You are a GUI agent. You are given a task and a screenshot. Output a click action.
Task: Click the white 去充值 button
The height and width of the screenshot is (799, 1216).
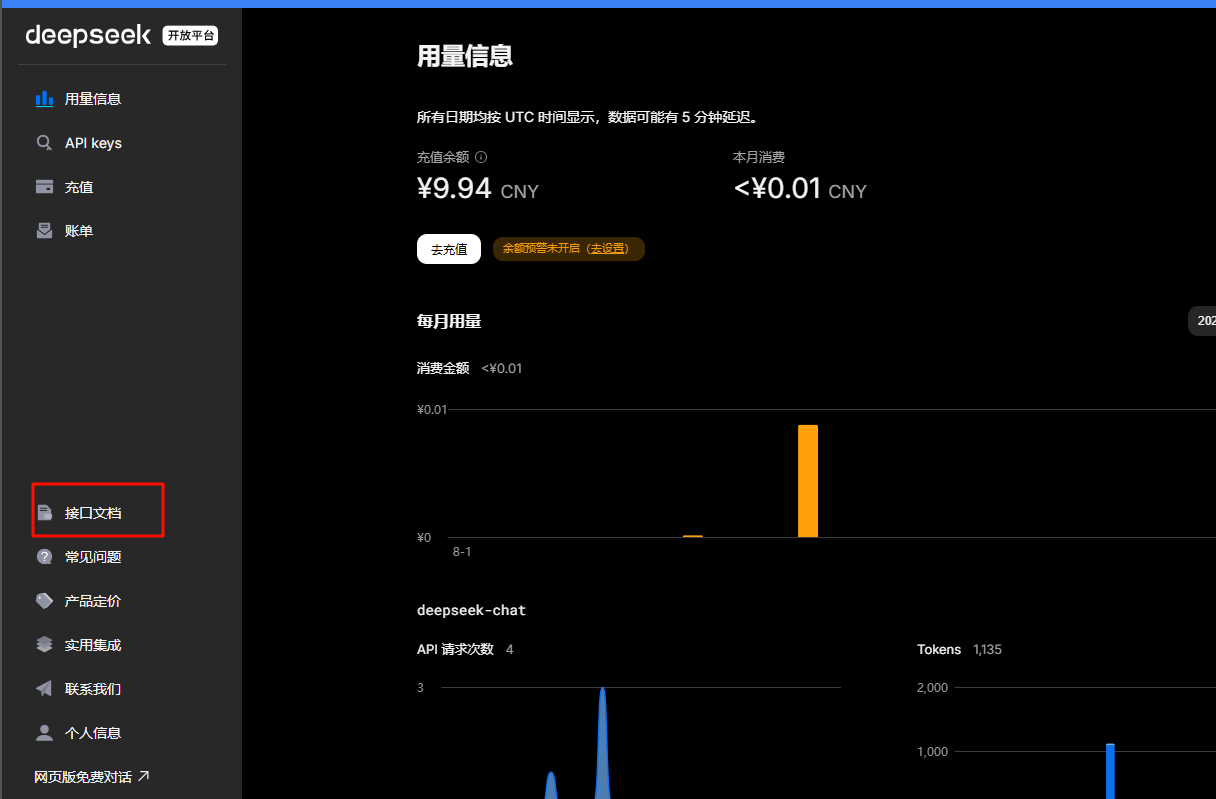click(x=449, y=249)
